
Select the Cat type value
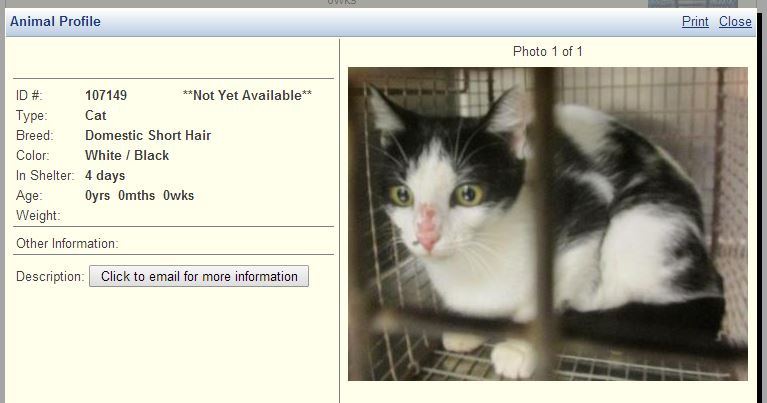(x=95, y=115)
